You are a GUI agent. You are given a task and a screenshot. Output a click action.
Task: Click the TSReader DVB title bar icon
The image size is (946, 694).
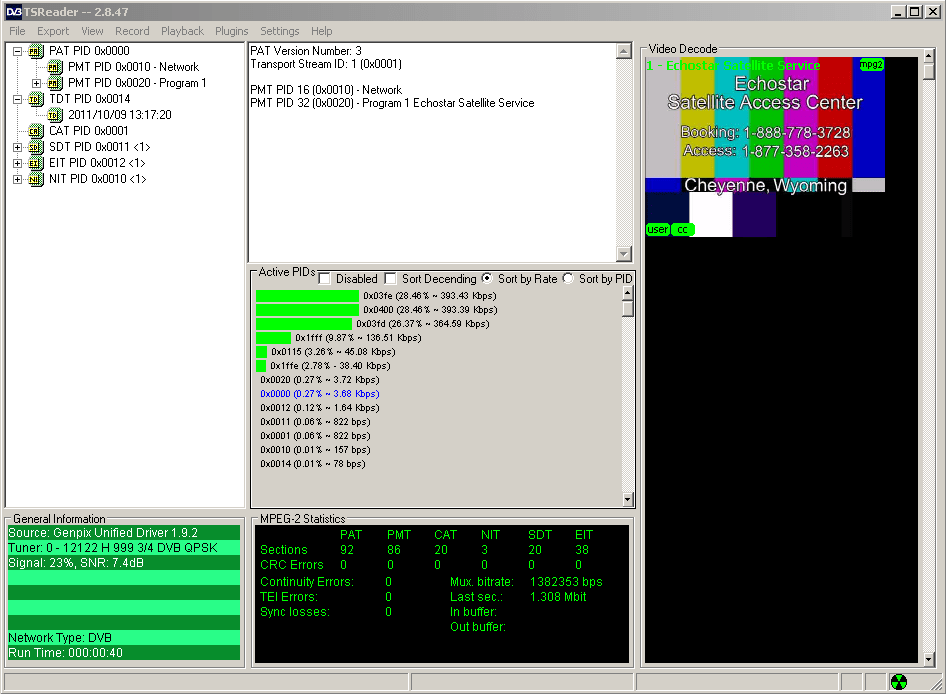pos(14,11)
